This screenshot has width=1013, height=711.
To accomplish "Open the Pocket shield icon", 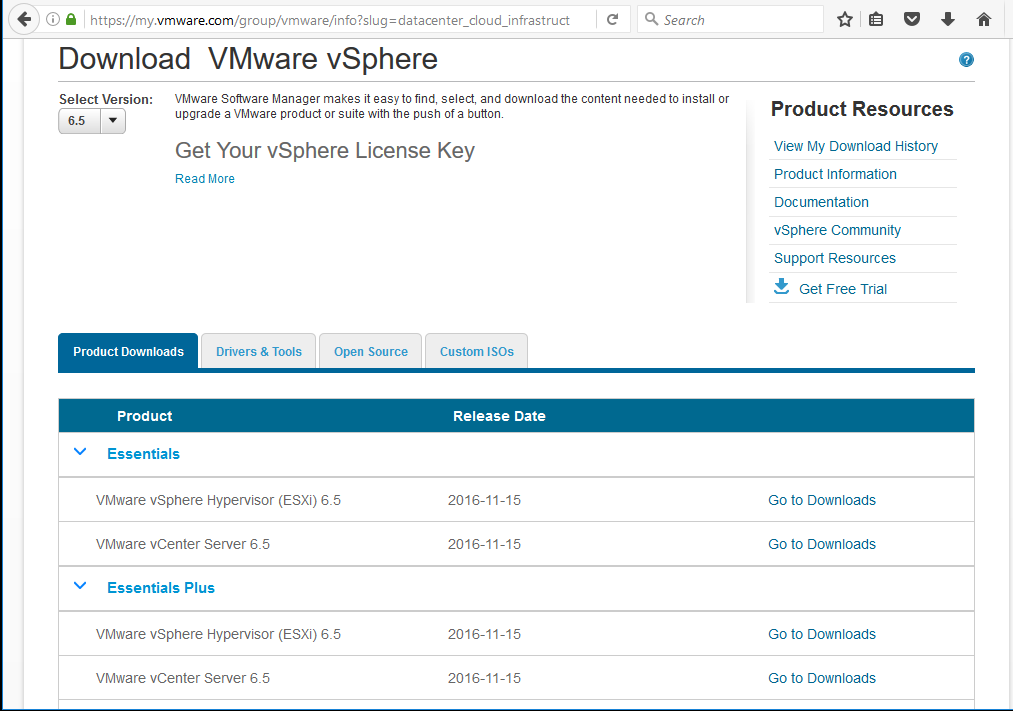I will coord(912,19).
